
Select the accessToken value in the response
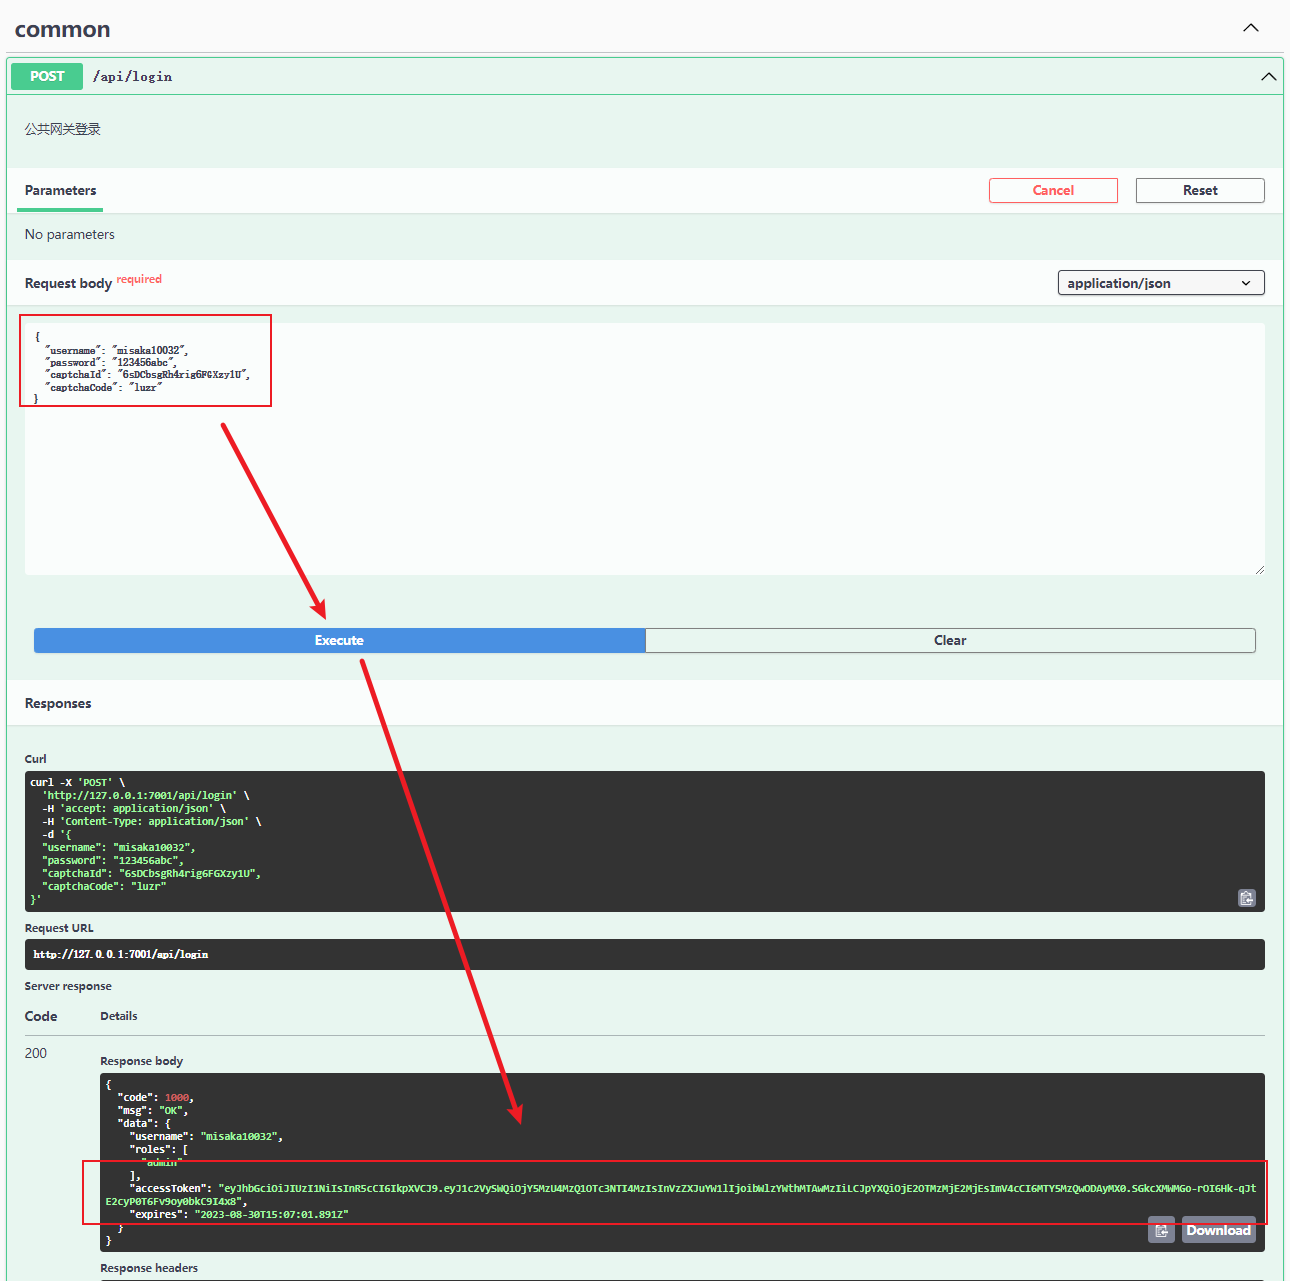point(600,1190)
